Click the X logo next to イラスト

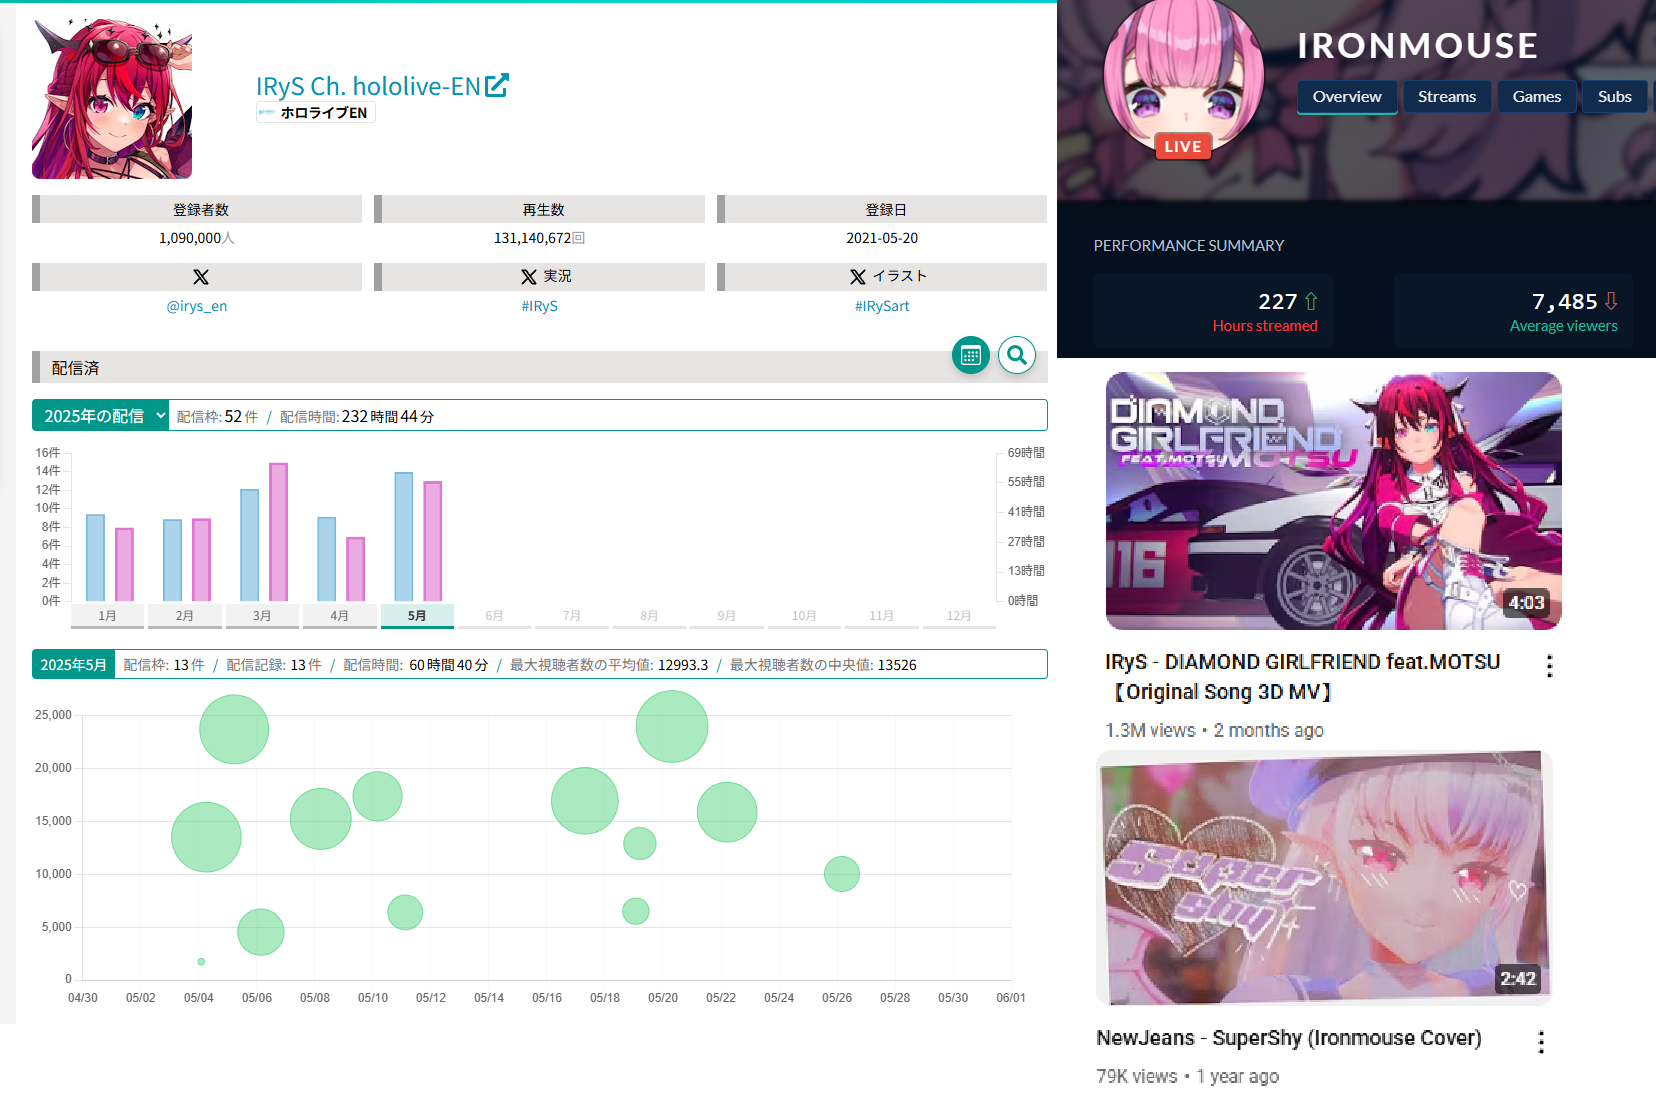[x=858, y=277]
